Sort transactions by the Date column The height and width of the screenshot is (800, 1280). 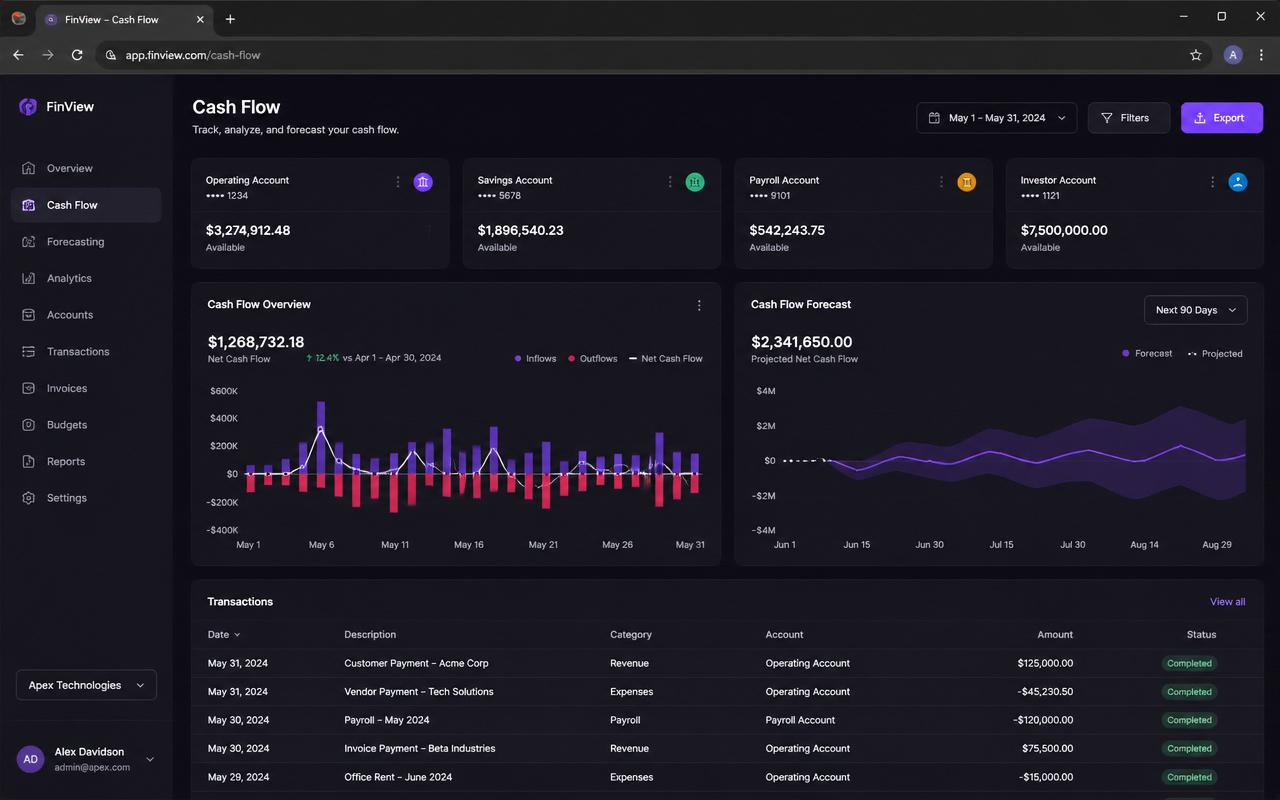[224, 634]
